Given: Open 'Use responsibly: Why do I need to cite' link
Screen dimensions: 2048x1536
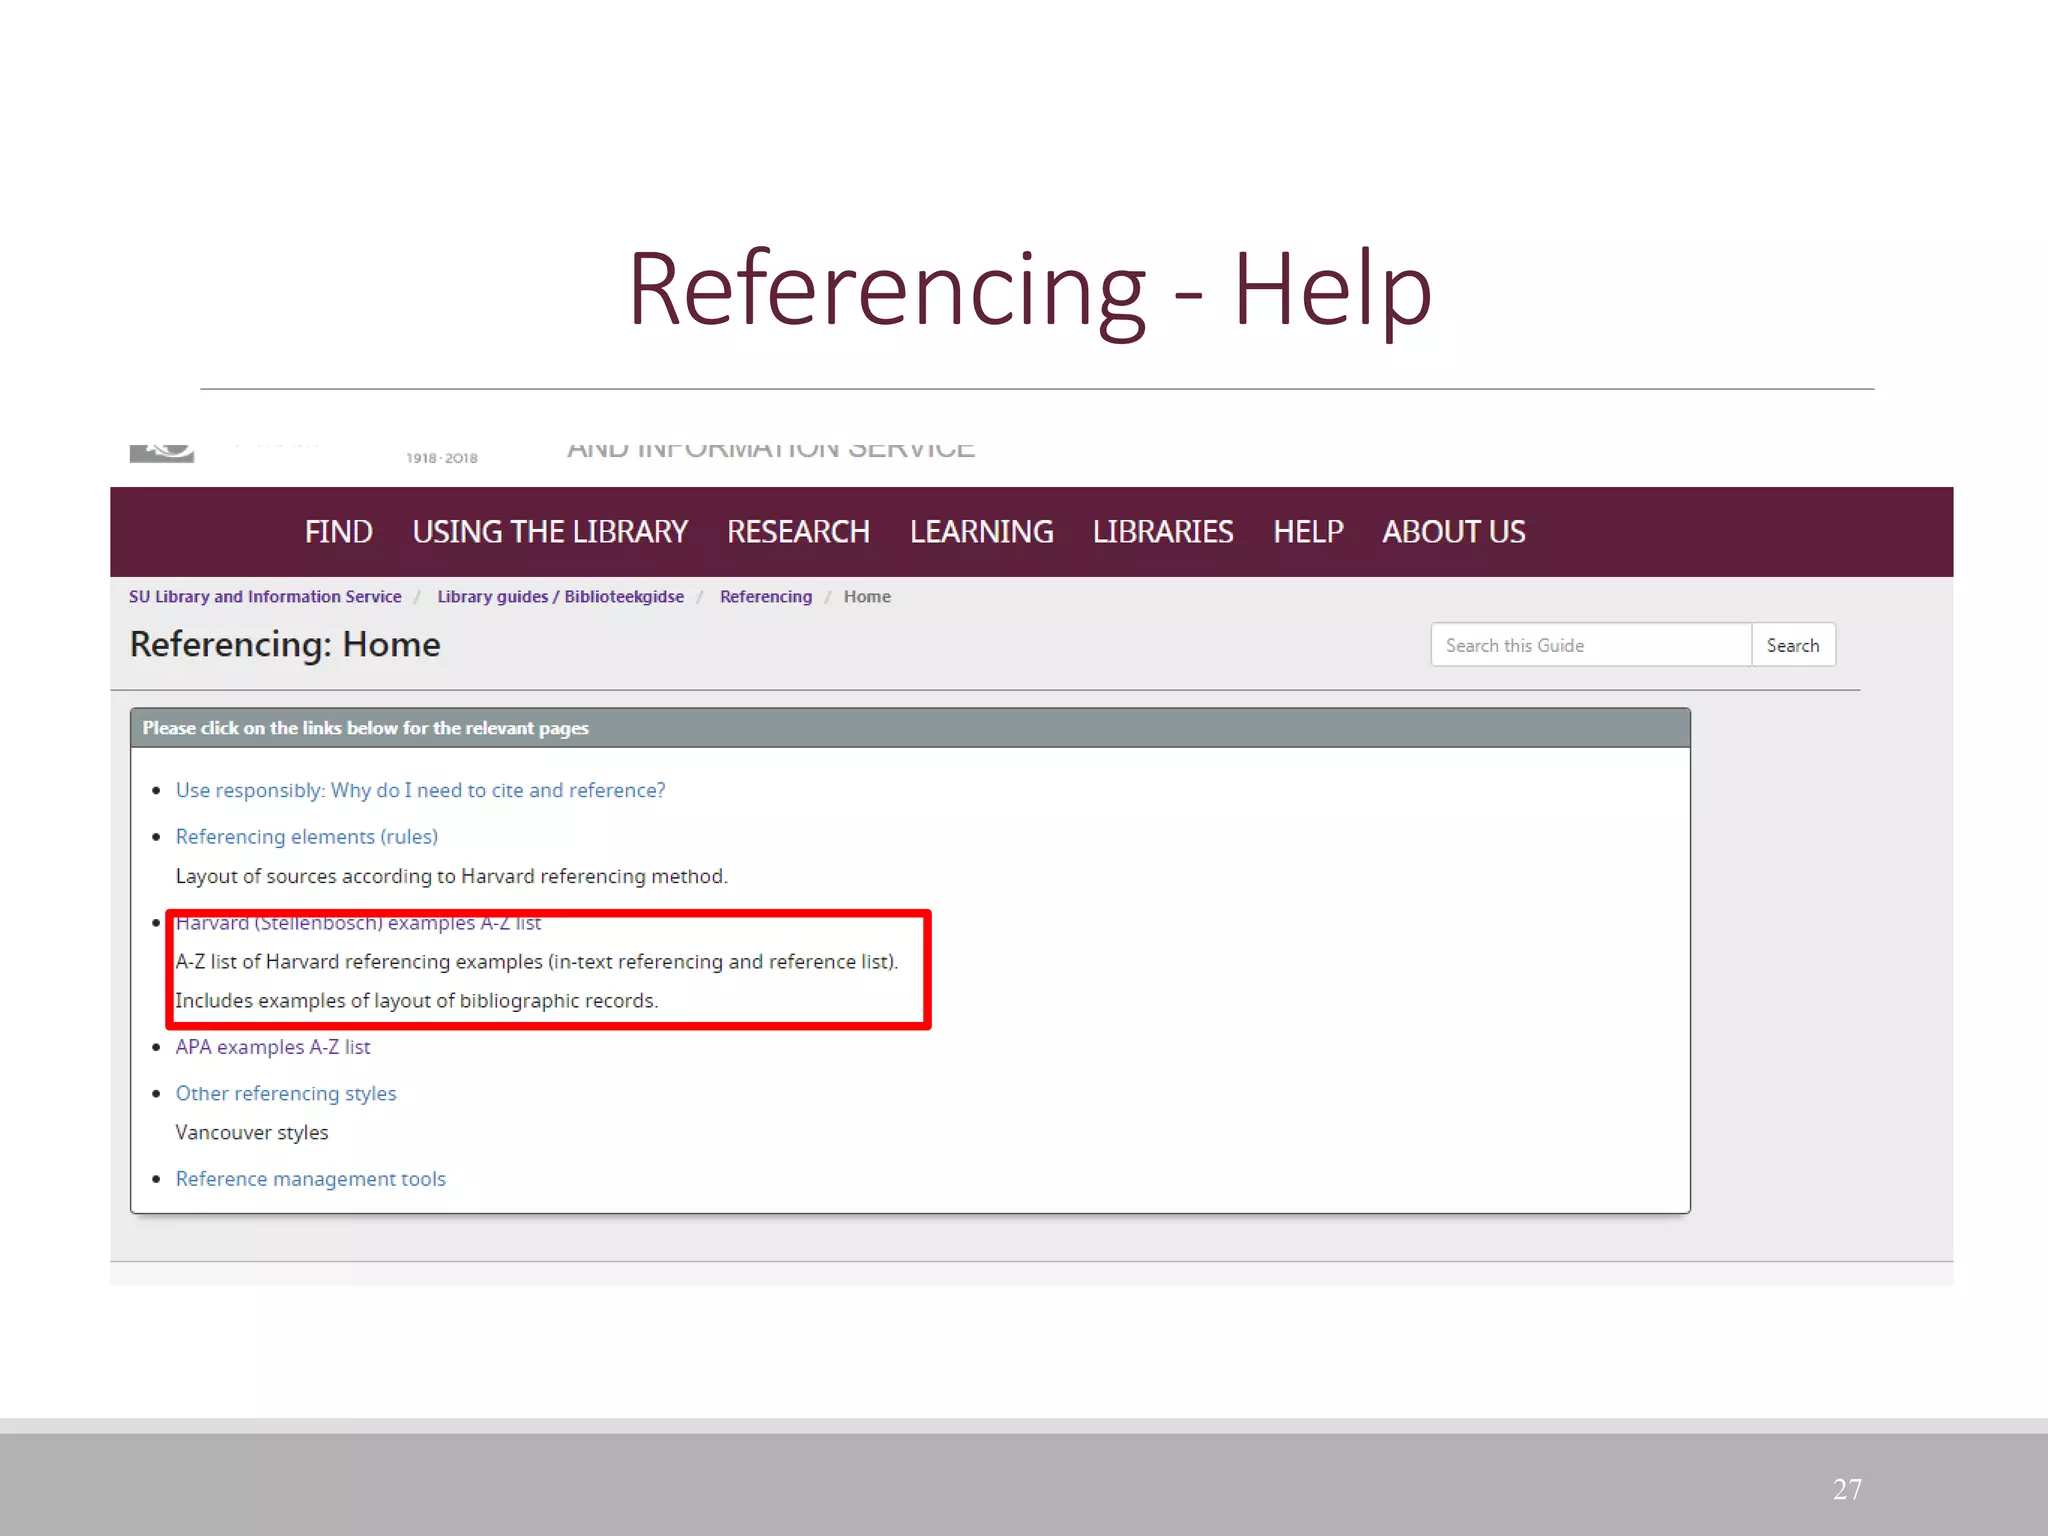Looking at the screenshot, I should coord(420,791).
